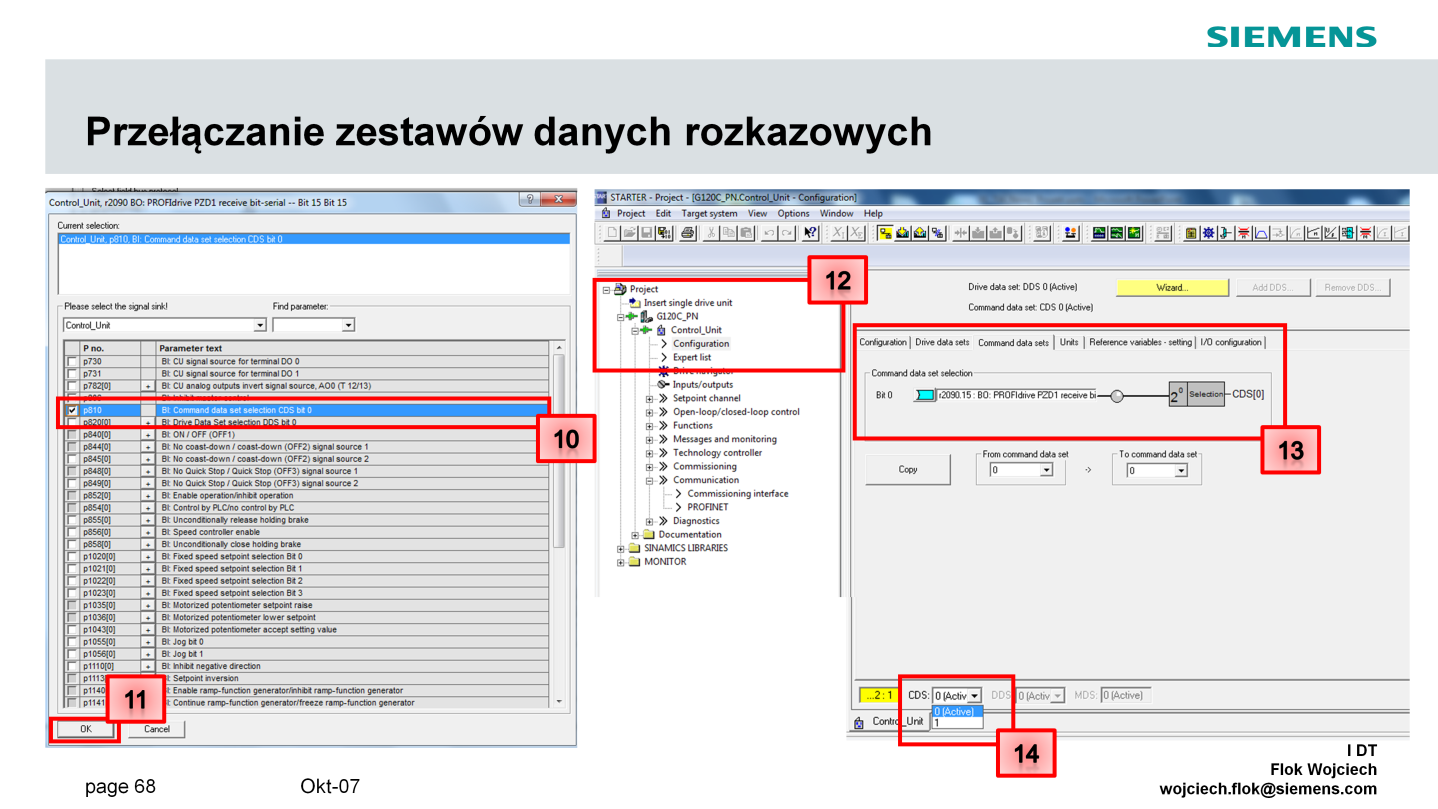This screenshot has width=1438, height=809.
Task: Open the Options menu
Action: coord(793,213)
